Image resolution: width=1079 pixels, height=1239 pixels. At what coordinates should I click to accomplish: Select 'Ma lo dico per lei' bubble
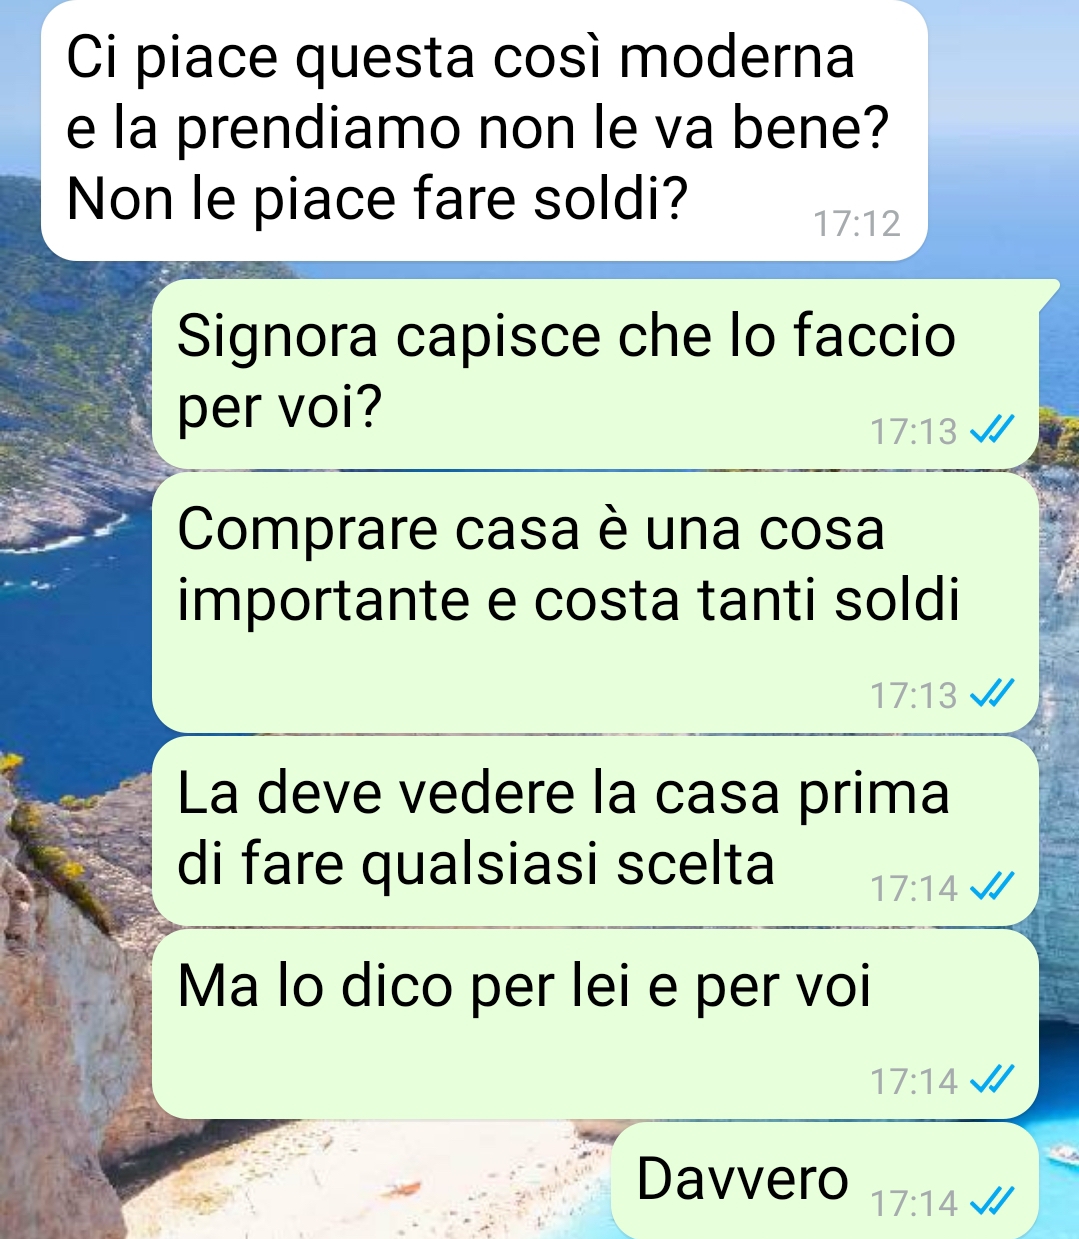click(x=596, y=1024)
